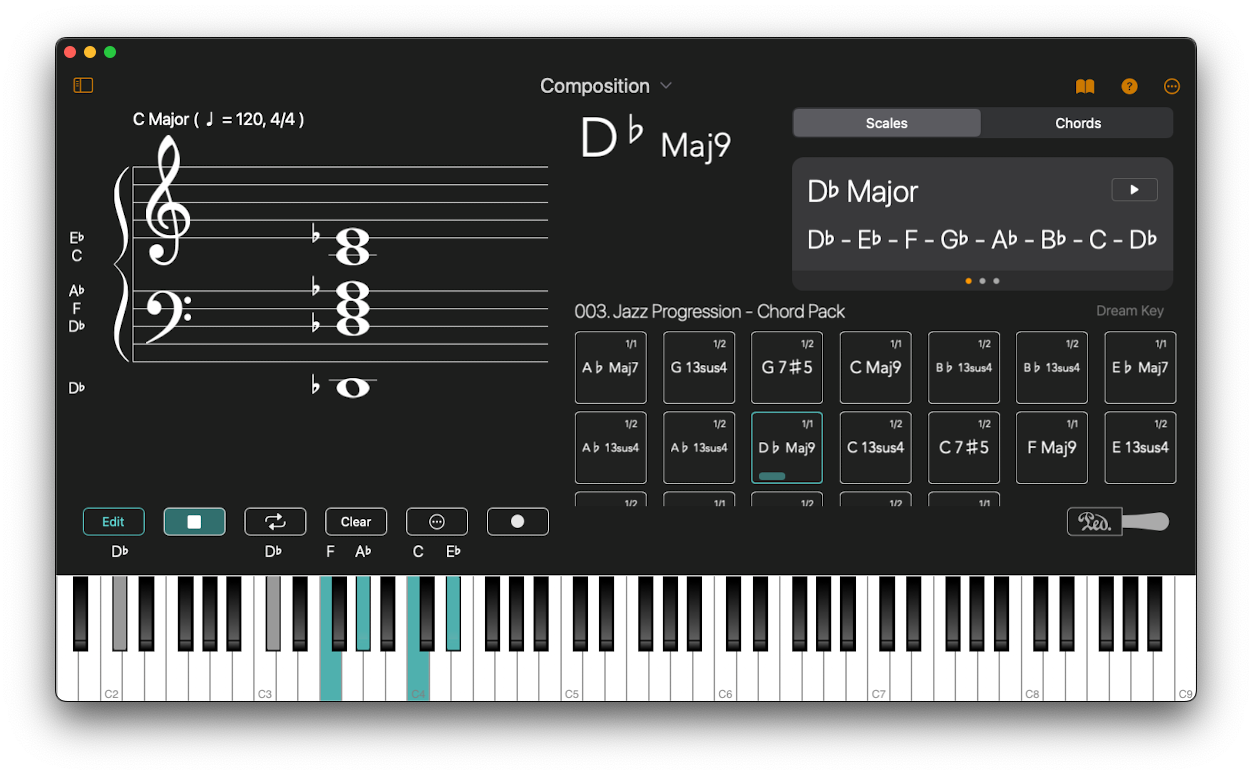This screenshot has height=775, width=1252.
Task: Select the D♭ Maj9 chord pad
Action: pyautogui.click(x=787, y=448)
